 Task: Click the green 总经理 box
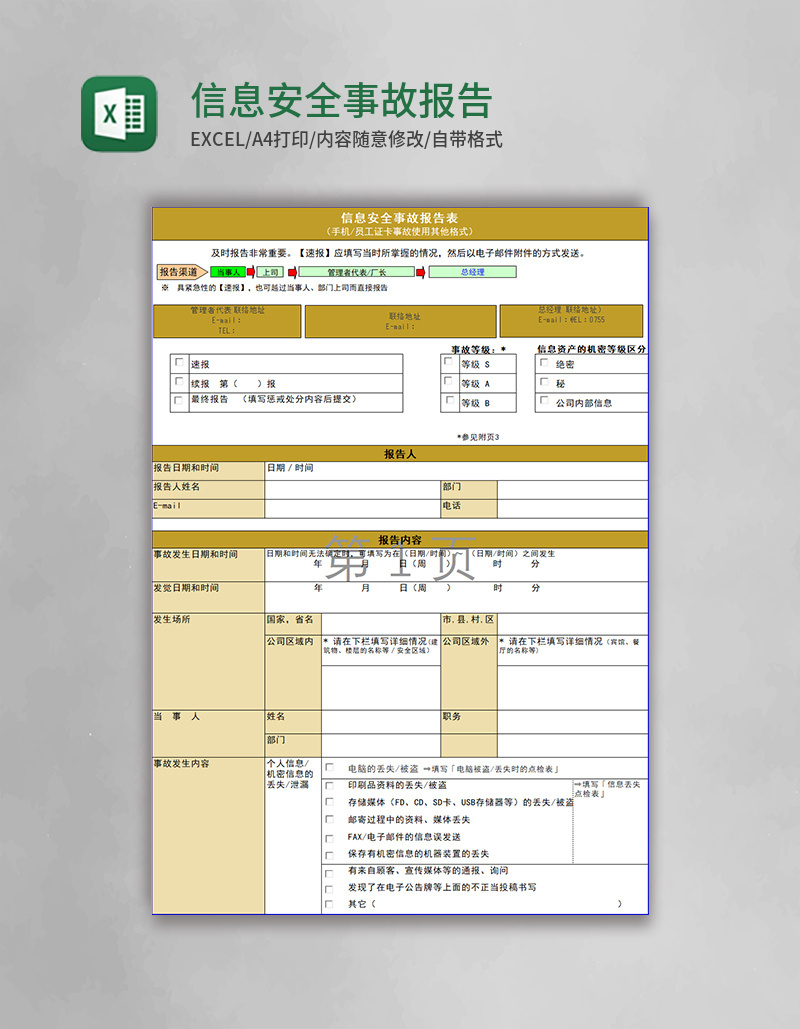473,271
